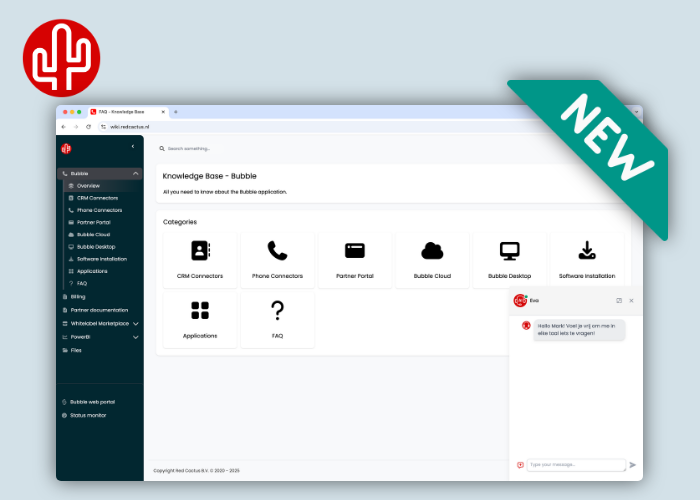Open Partner documentation in sidebar

[x=99, y=310]
